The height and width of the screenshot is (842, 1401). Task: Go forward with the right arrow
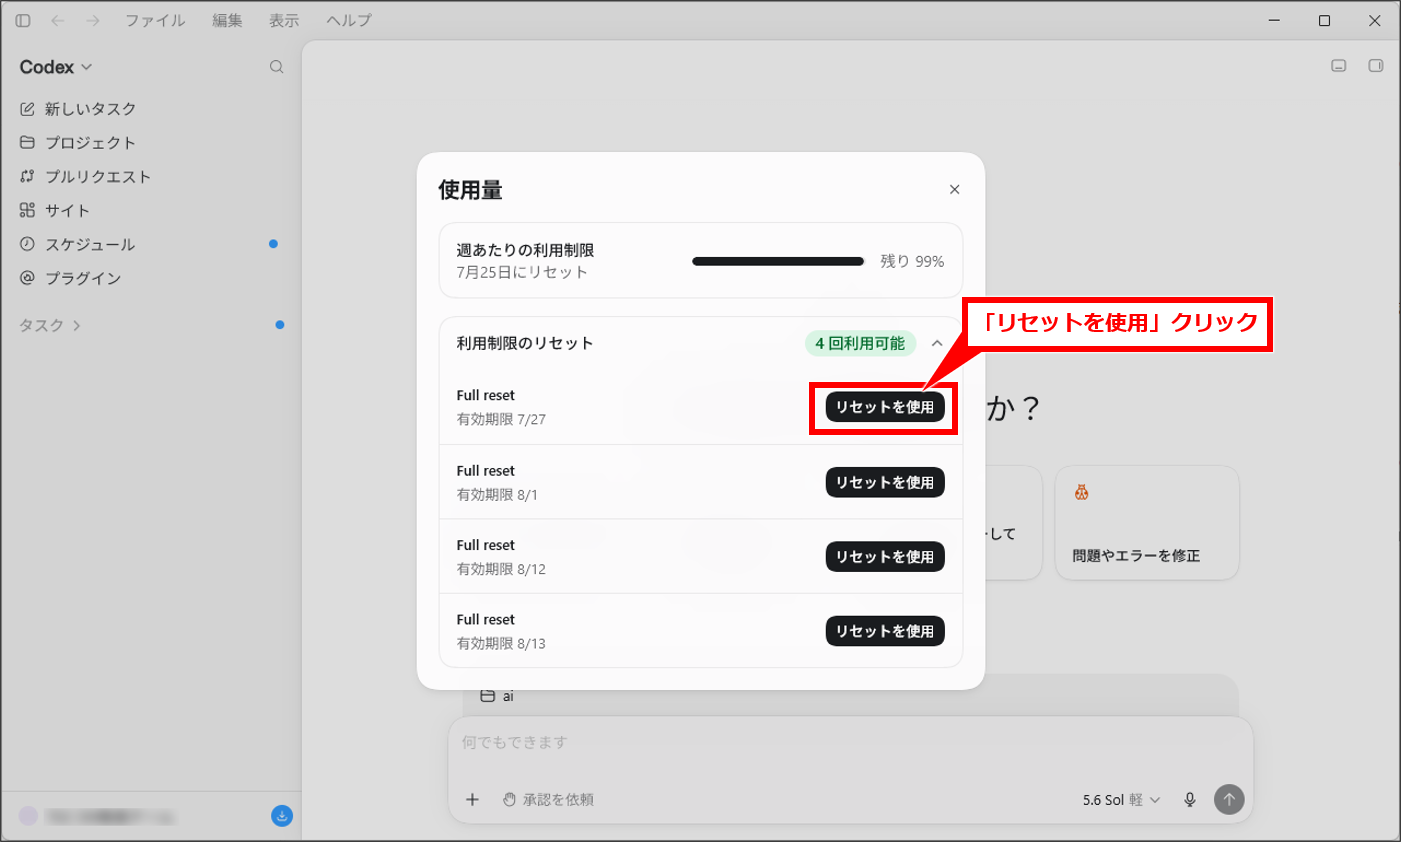tap(92, 20)
